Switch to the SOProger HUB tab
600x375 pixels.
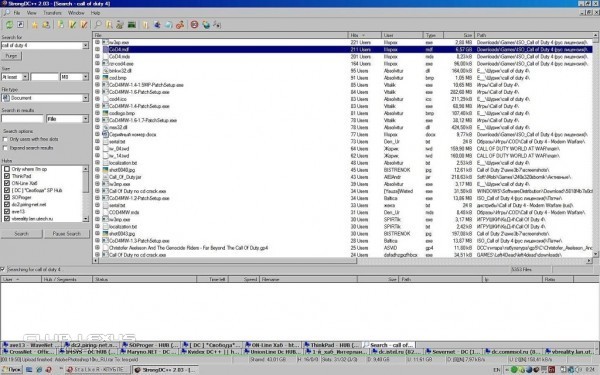tap(151, 345)
